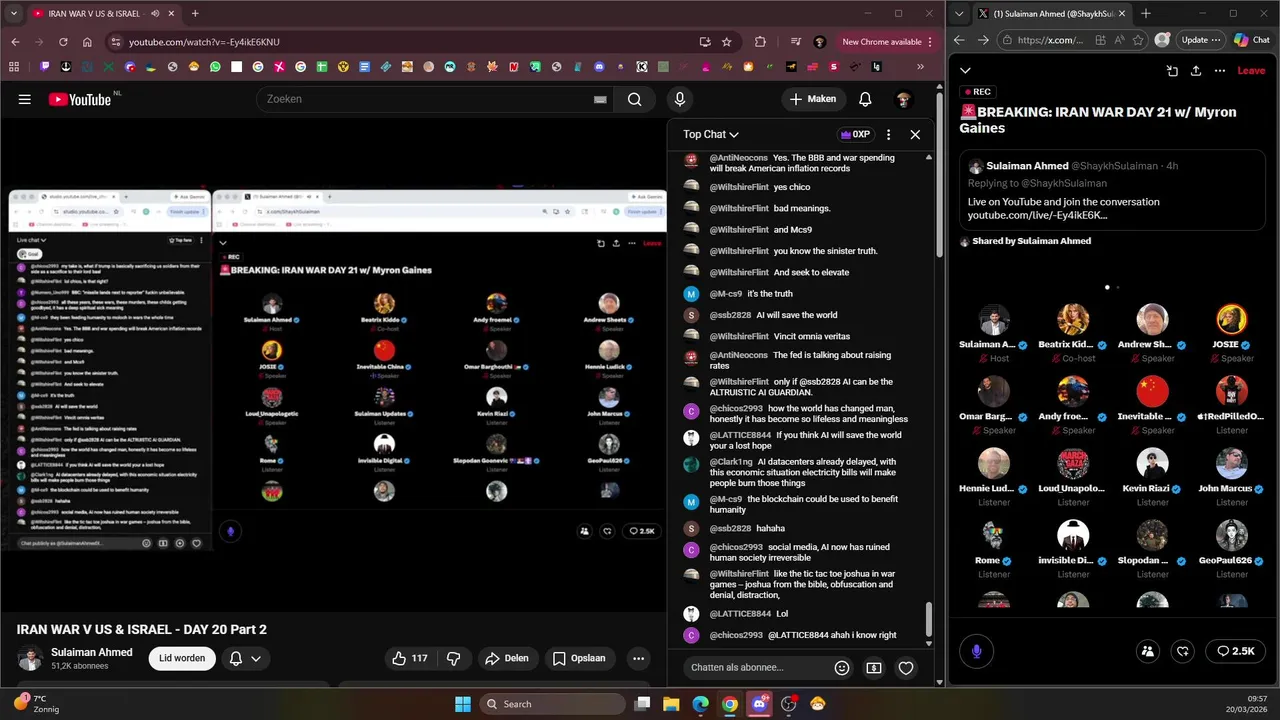Close the YouTube live chat panel
This screenshot has height=720, width=1280.
pyautogui.click(x=915, y=134)
